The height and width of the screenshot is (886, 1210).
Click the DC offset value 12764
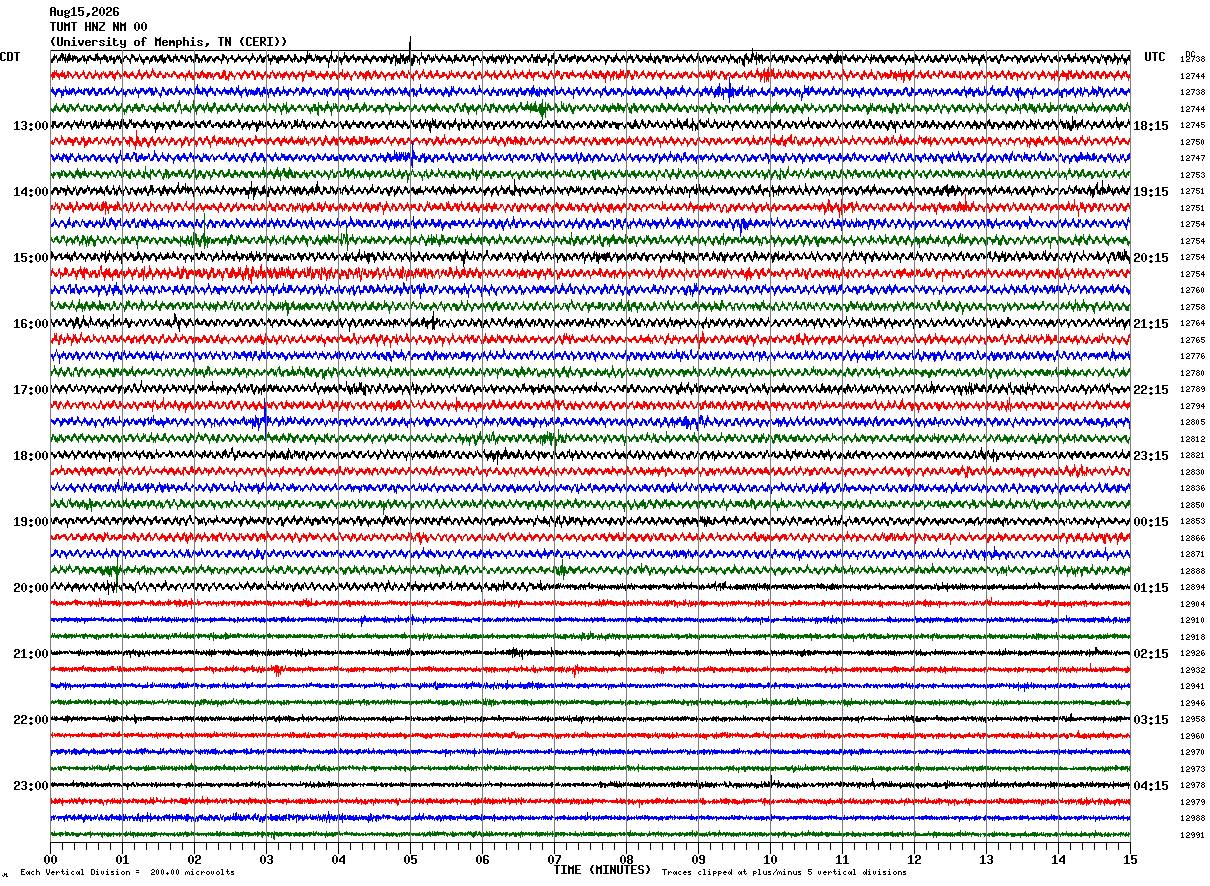pyautogui.click(x=1193, y=324)
